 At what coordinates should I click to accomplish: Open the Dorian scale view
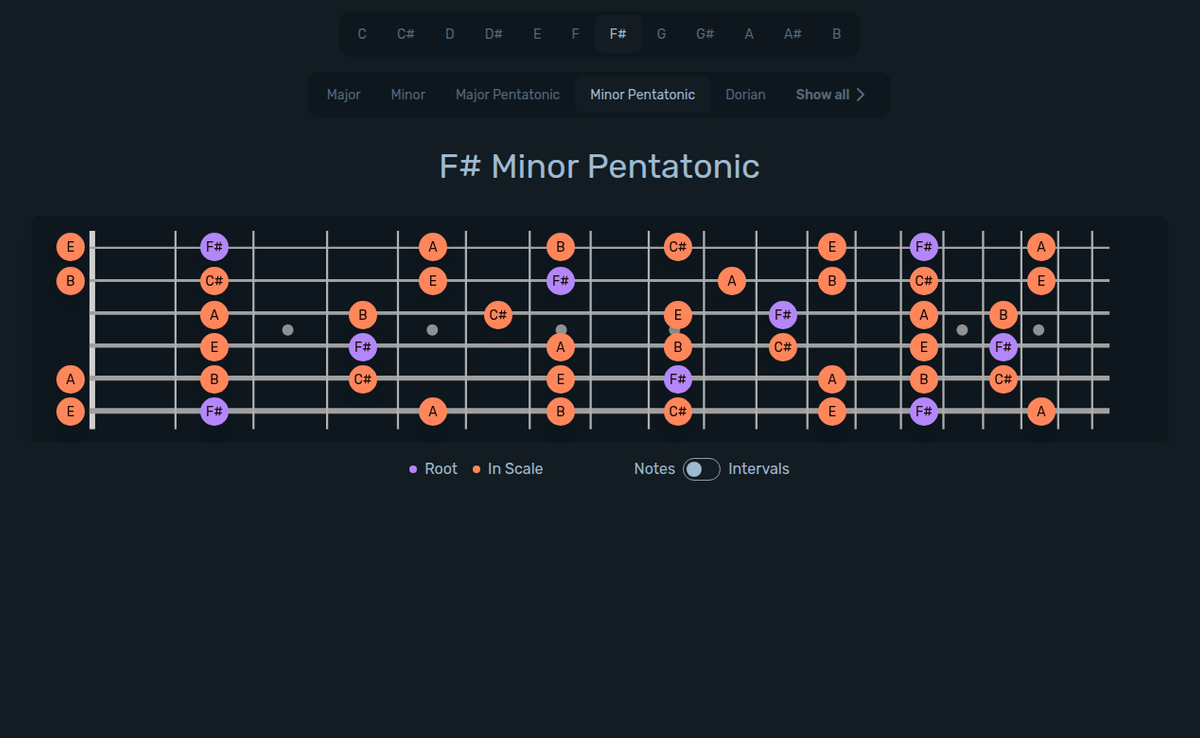745,94
